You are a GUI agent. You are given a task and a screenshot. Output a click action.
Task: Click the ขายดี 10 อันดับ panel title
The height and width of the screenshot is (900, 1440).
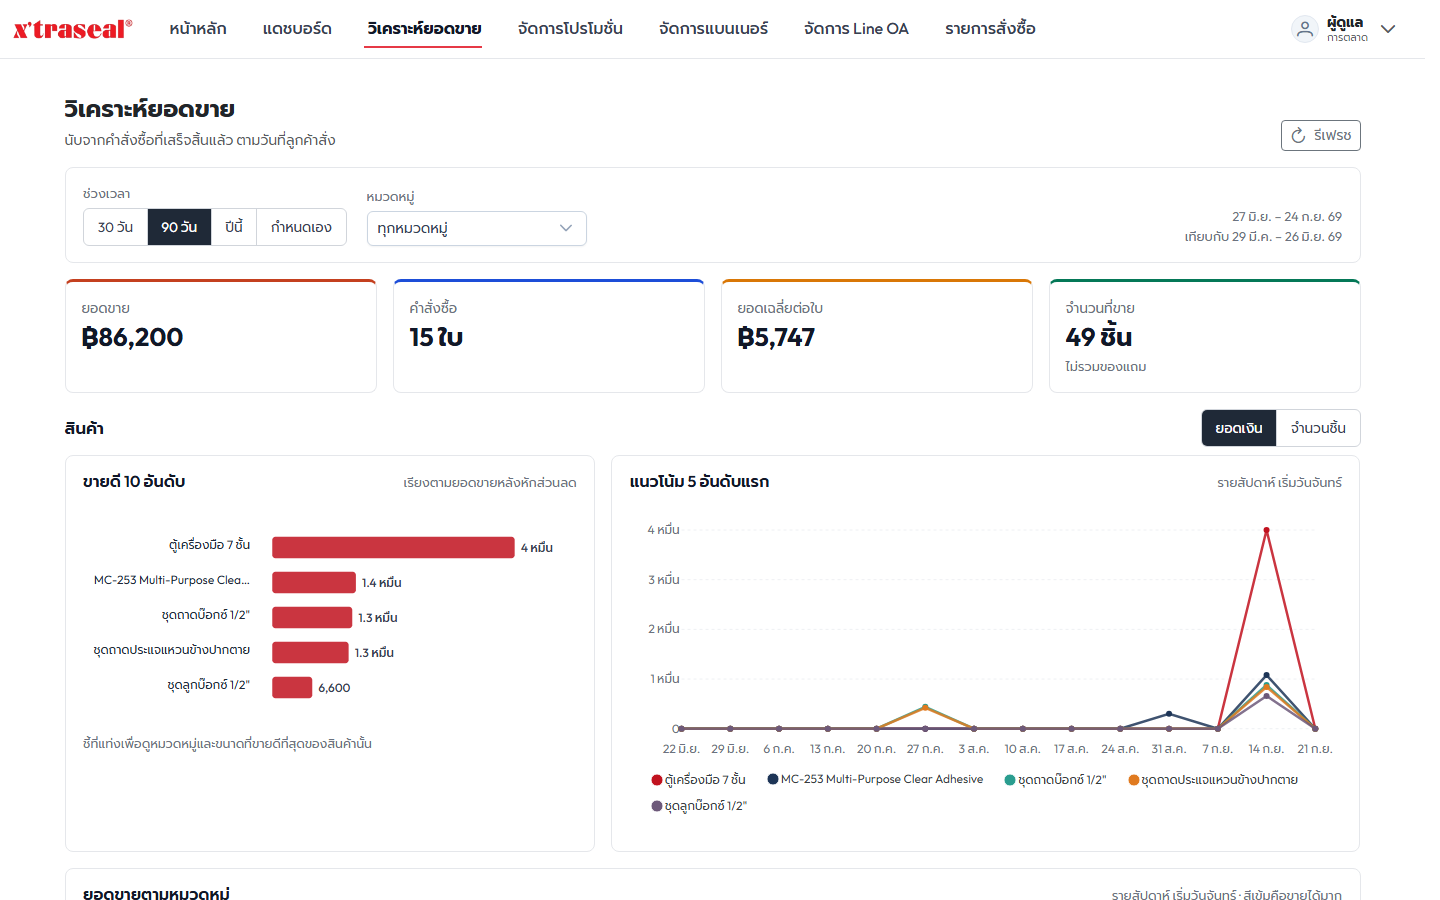134,482
